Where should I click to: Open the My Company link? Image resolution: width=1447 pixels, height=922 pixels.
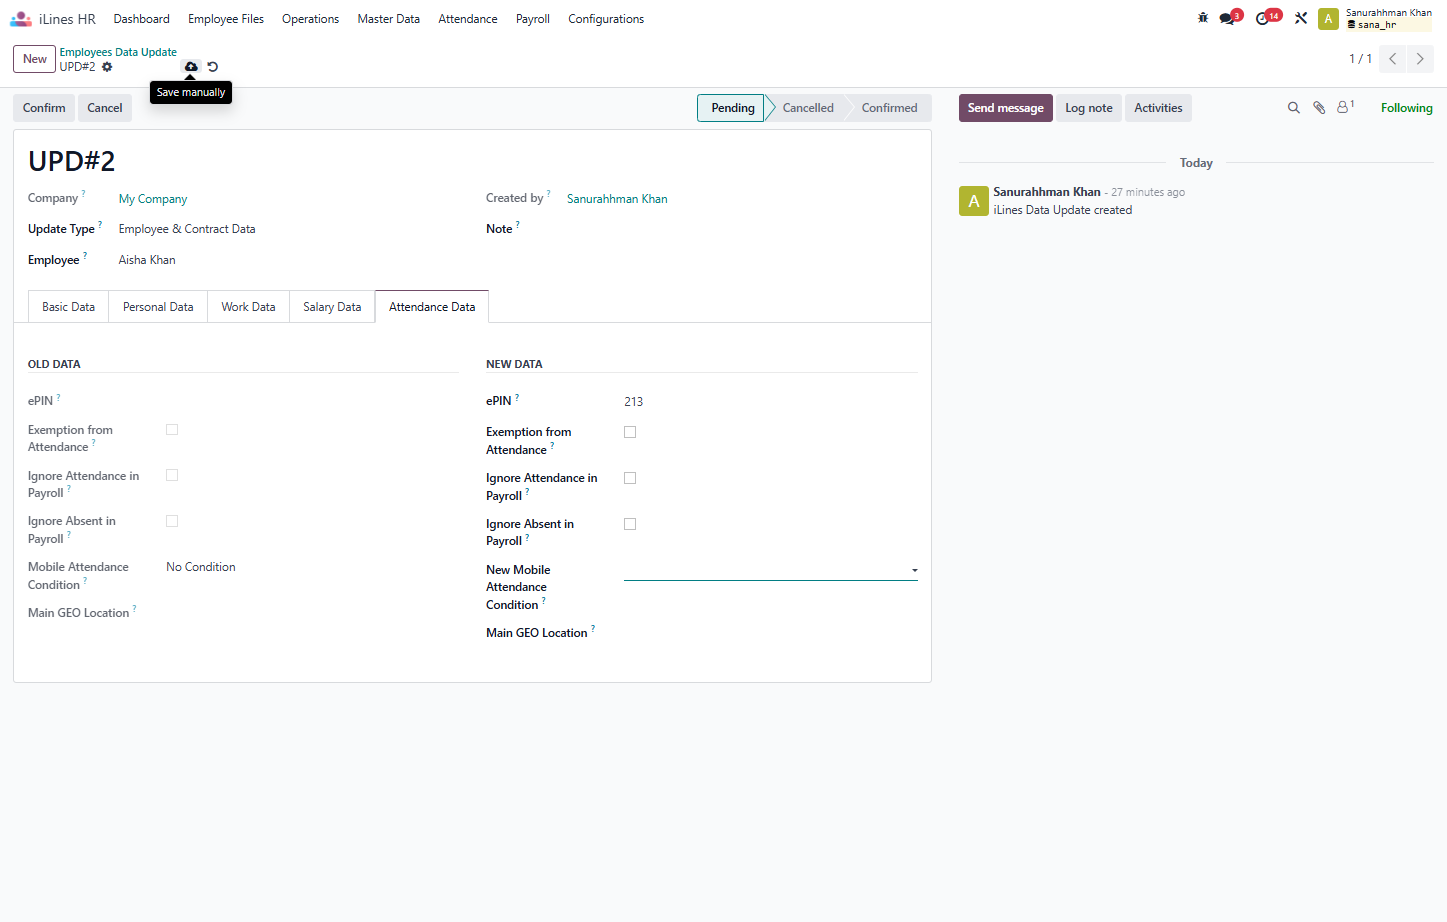tap(153, 199)
